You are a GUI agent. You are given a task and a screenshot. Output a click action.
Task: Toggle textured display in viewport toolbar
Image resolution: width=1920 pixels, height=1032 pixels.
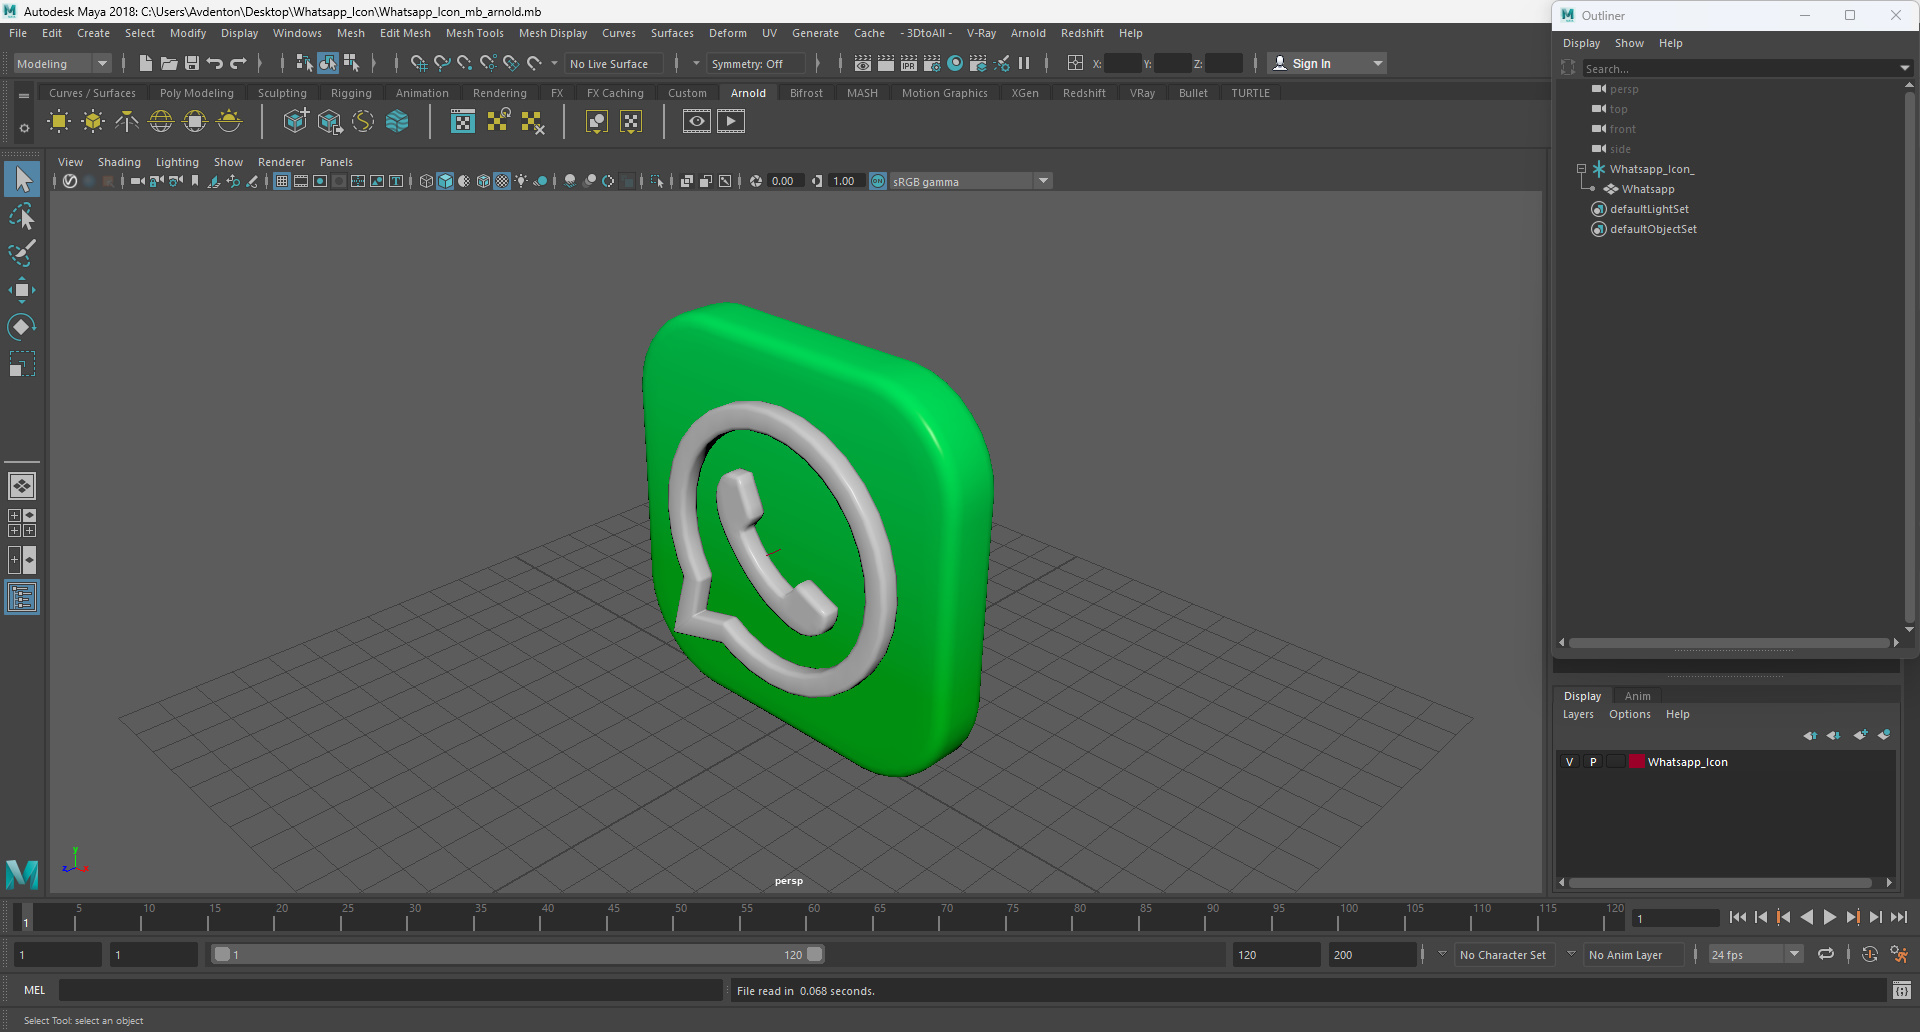pos(502,181)
